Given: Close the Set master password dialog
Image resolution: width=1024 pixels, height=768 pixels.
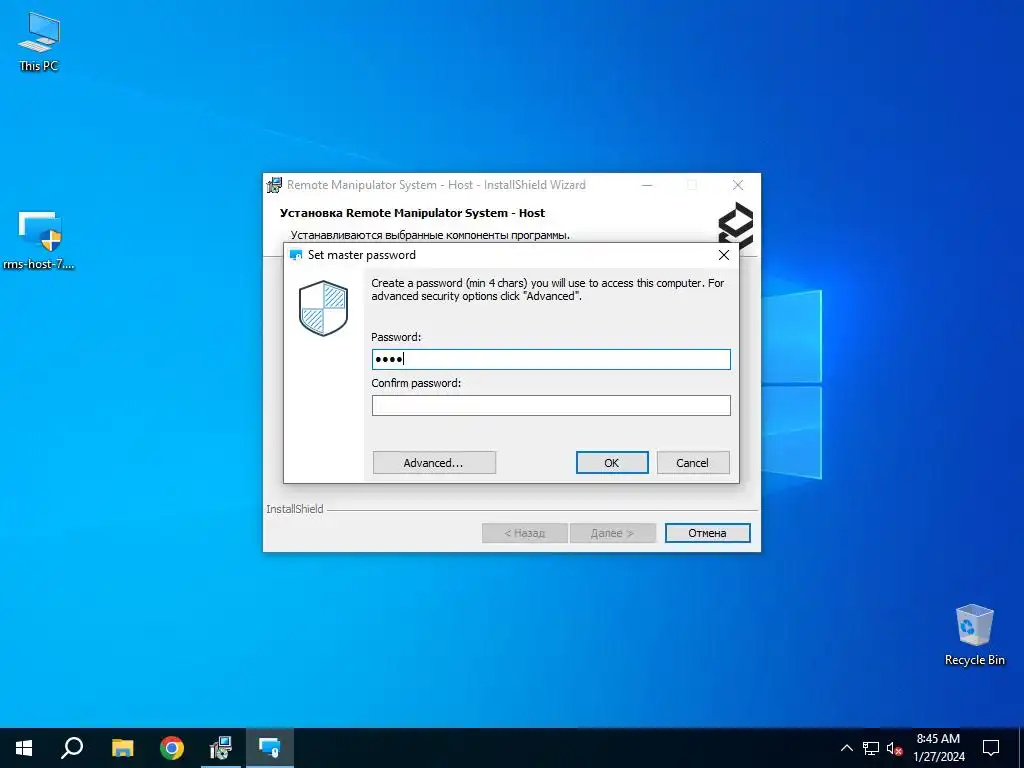Looking at the screenshot, I should tap(724, 255).
